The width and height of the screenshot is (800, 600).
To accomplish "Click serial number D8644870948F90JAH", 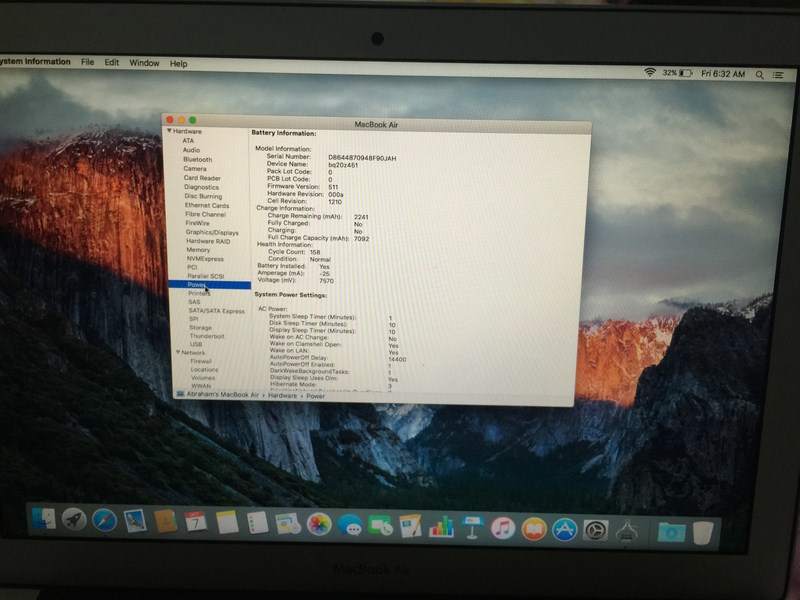I will pos(362,158).
